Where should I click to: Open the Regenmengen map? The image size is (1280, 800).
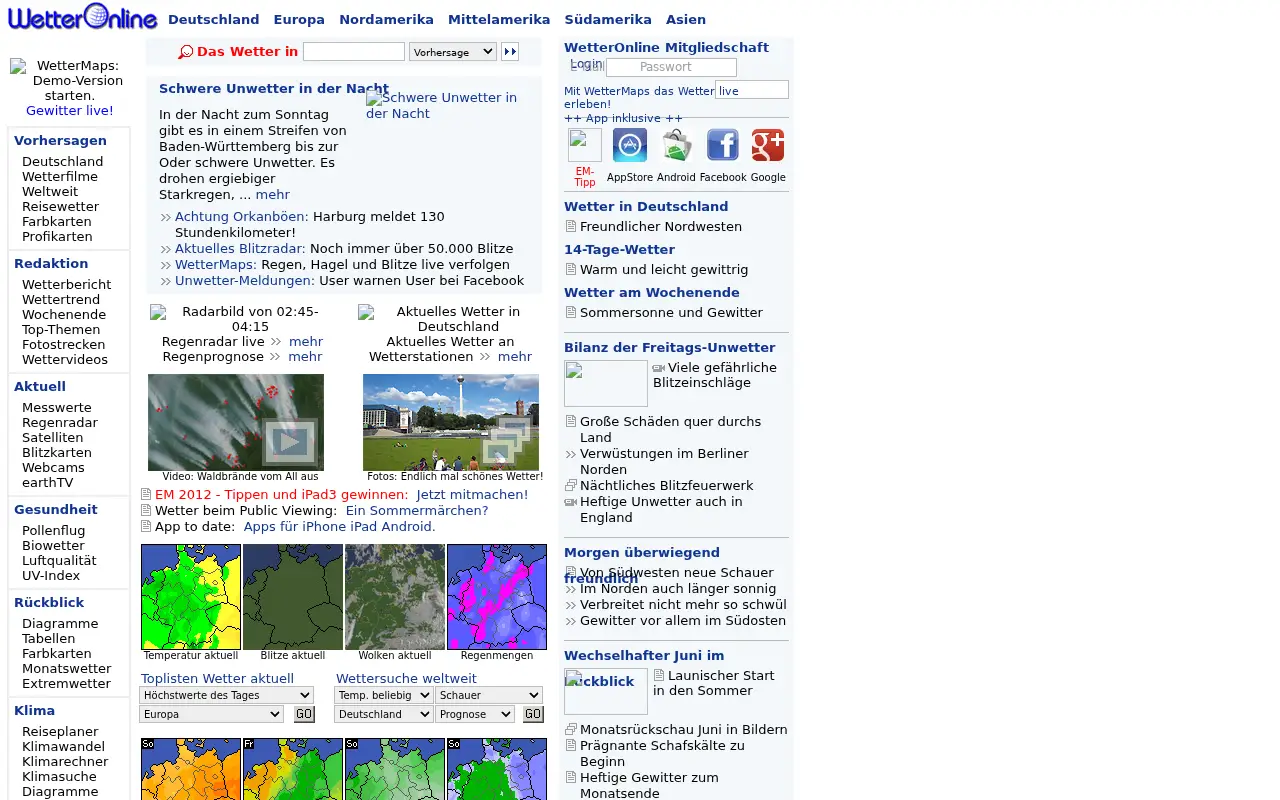pos(497,597)
